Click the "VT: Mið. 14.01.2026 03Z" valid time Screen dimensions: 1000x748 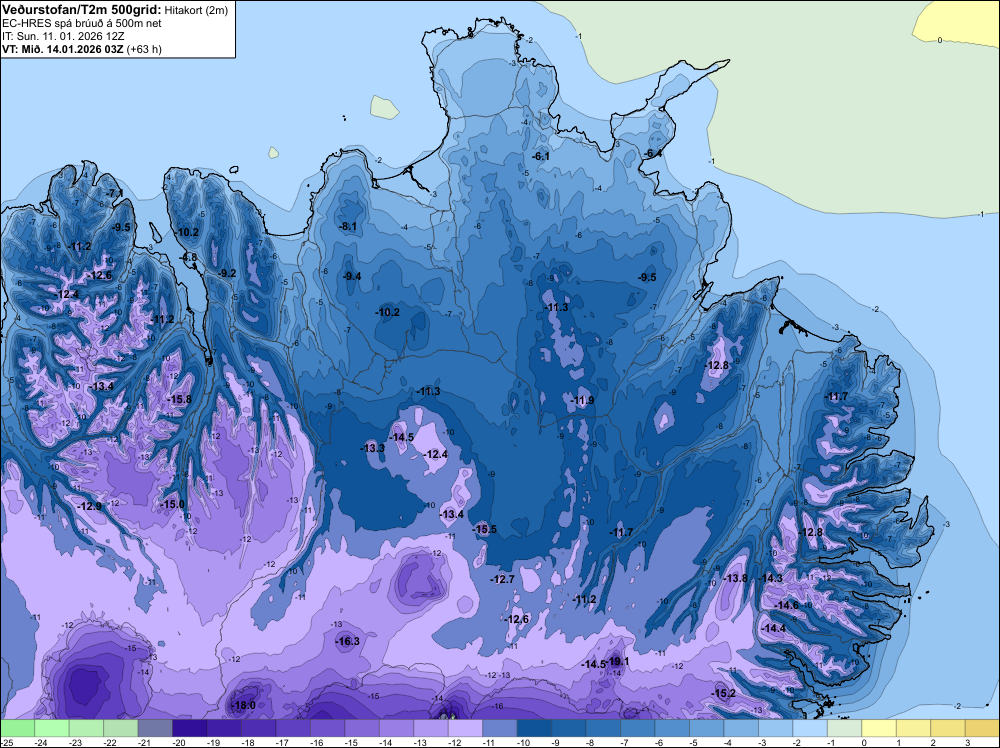click(x=63, y=49)
